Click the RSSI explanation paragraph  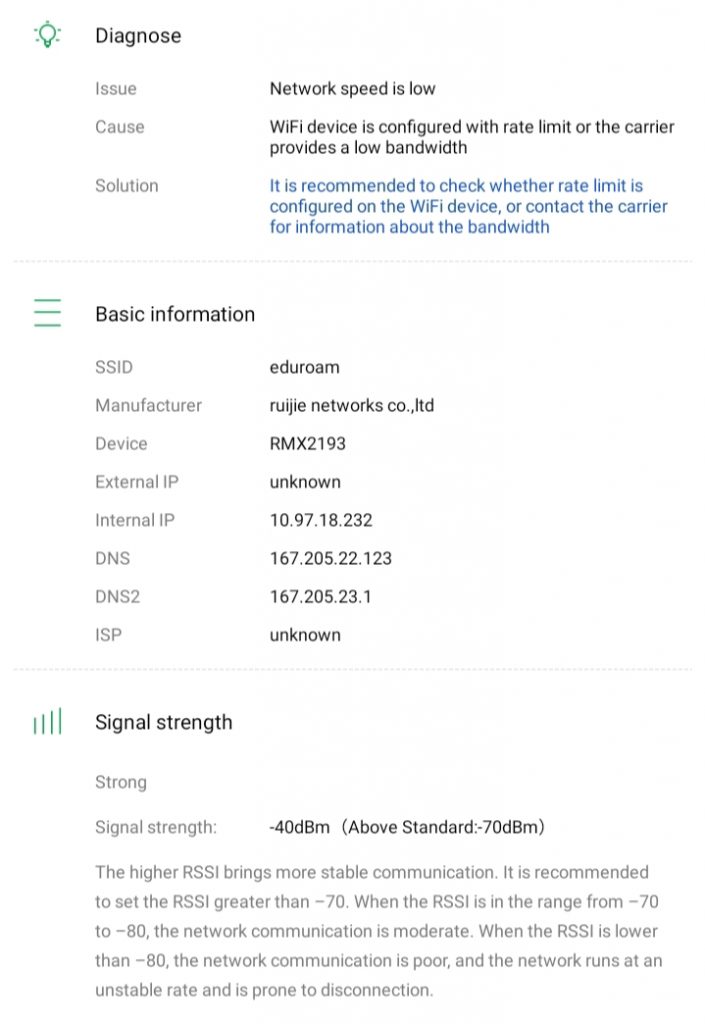point(378,931)
